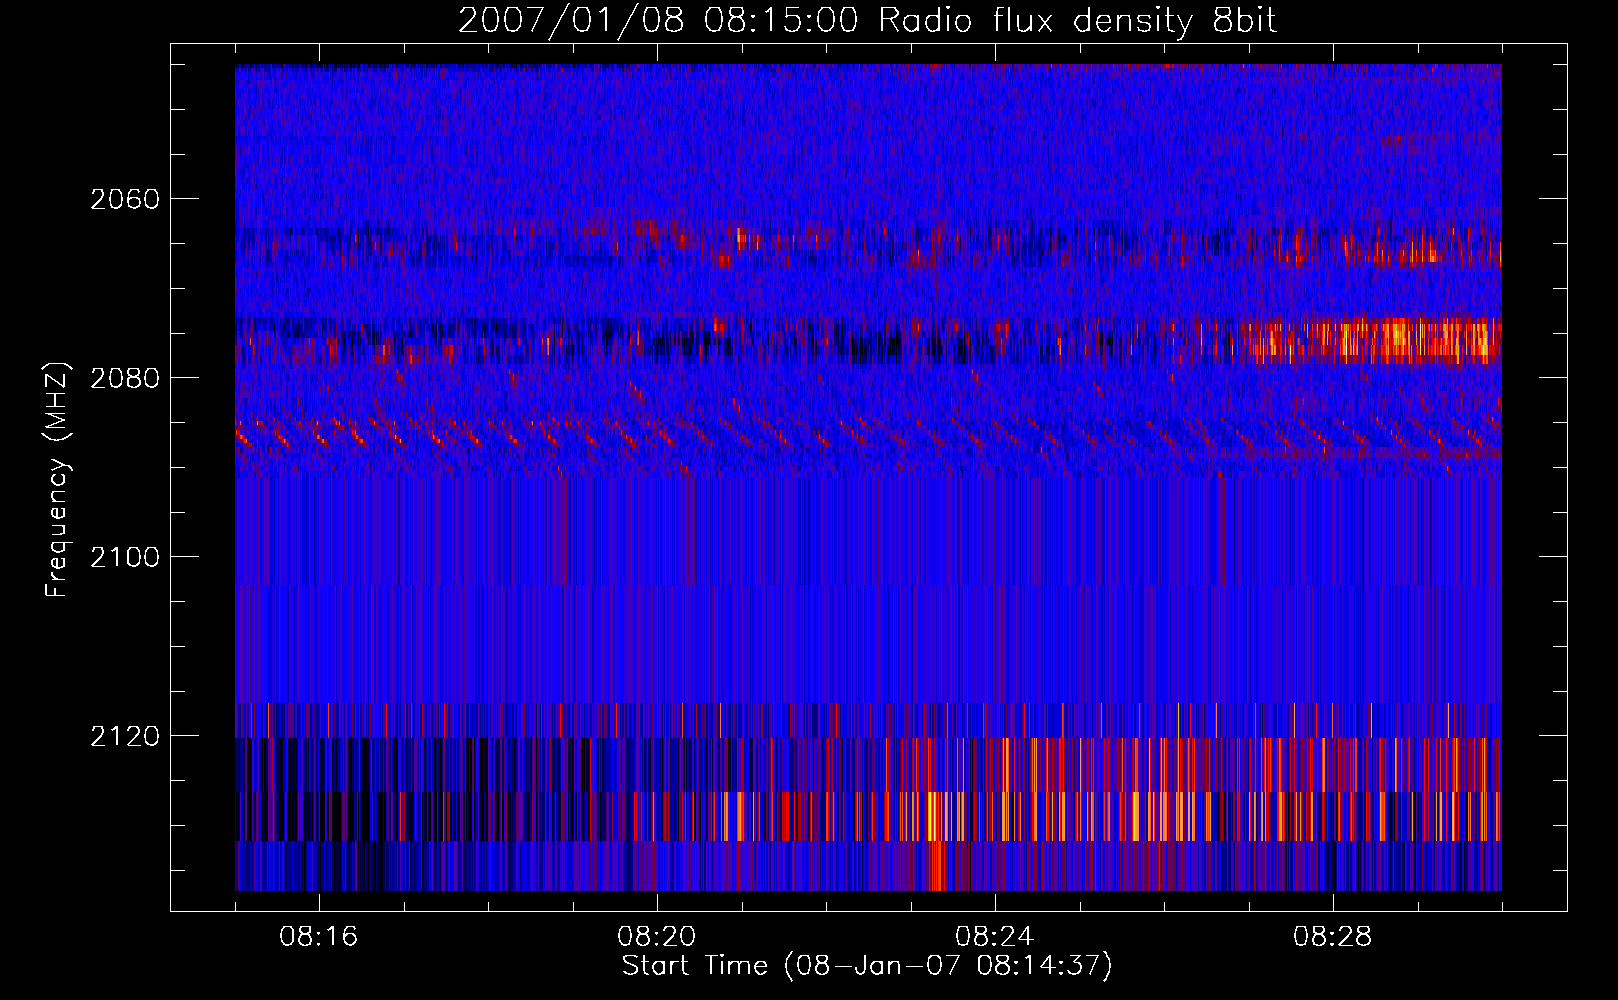
Task: Click the plot title "2007/01/08 08:15:00 Radio flux density 8bit"
Action: click(x=867, y=21)
